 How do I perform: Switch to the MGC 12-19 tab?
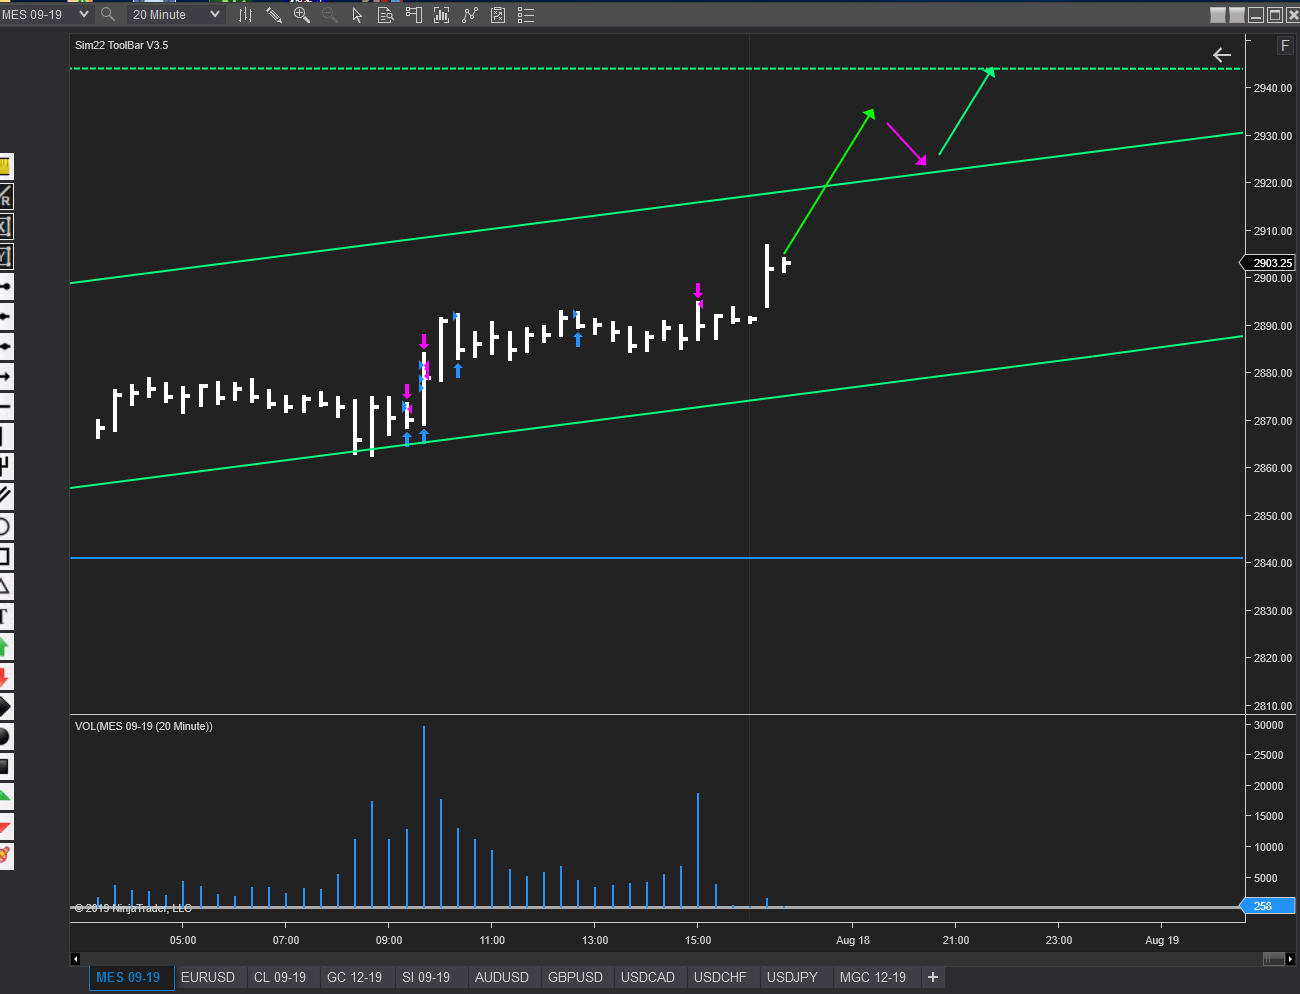[x=873, y=977]
